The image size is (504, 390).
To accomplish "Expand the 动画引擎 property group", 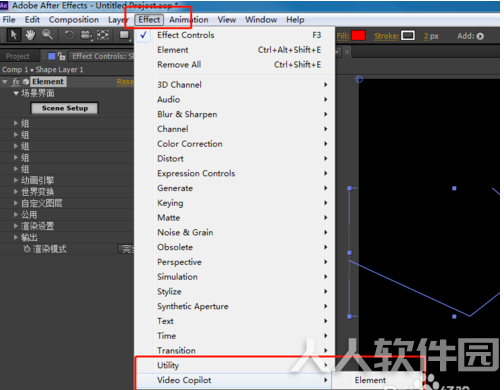I will tap(16, 180).
